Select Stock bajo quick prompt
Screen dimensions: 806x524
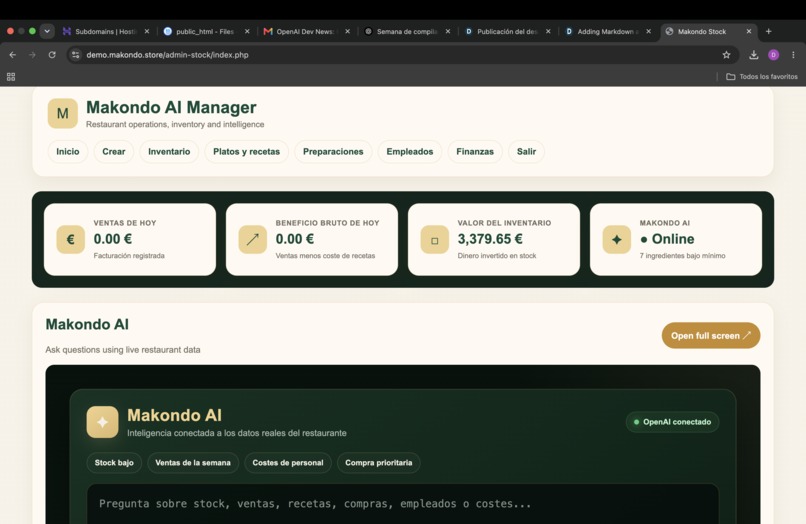(x=114, y=463)
